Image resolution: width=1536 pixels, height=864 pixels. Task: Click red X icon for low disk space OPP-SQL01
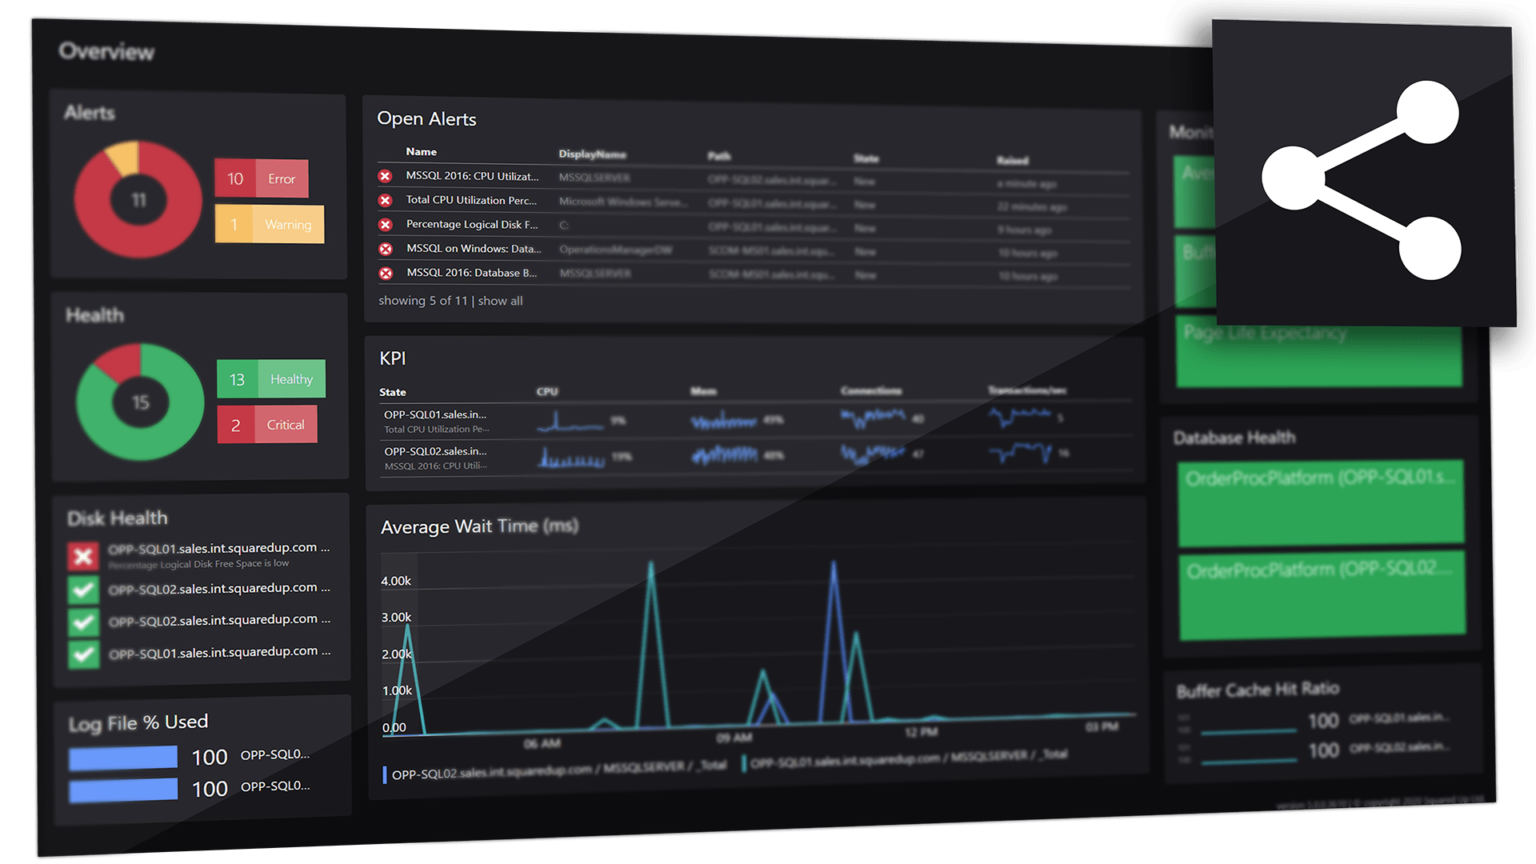pos(83,555)
